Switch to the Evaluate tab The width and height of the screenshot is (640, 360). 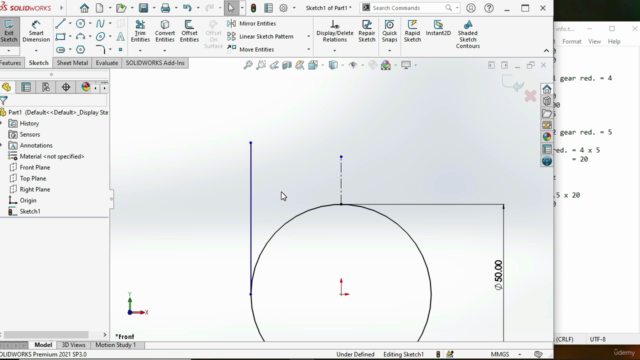click(x=107, y=63)
